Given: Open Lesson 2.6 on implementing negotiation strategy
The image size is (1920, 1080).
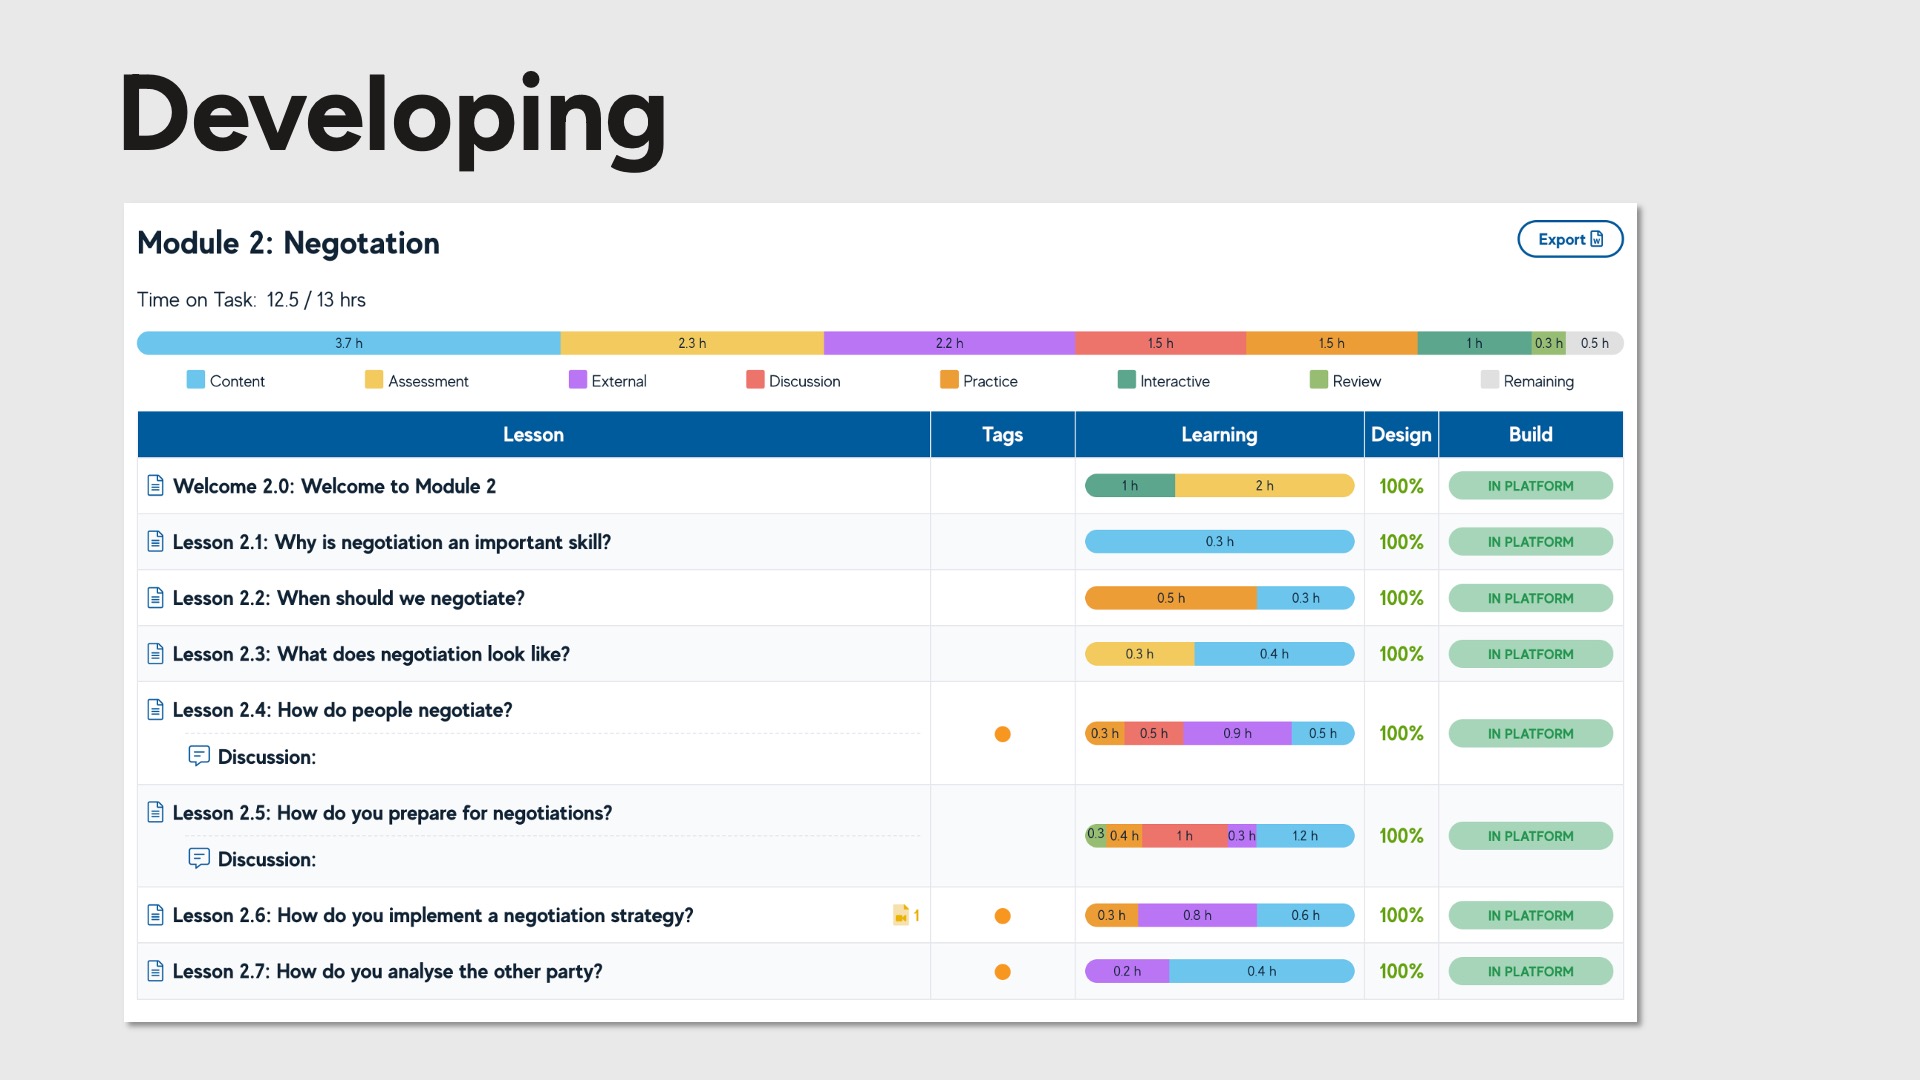Looking at the screenshot, I should coord(433,915).
